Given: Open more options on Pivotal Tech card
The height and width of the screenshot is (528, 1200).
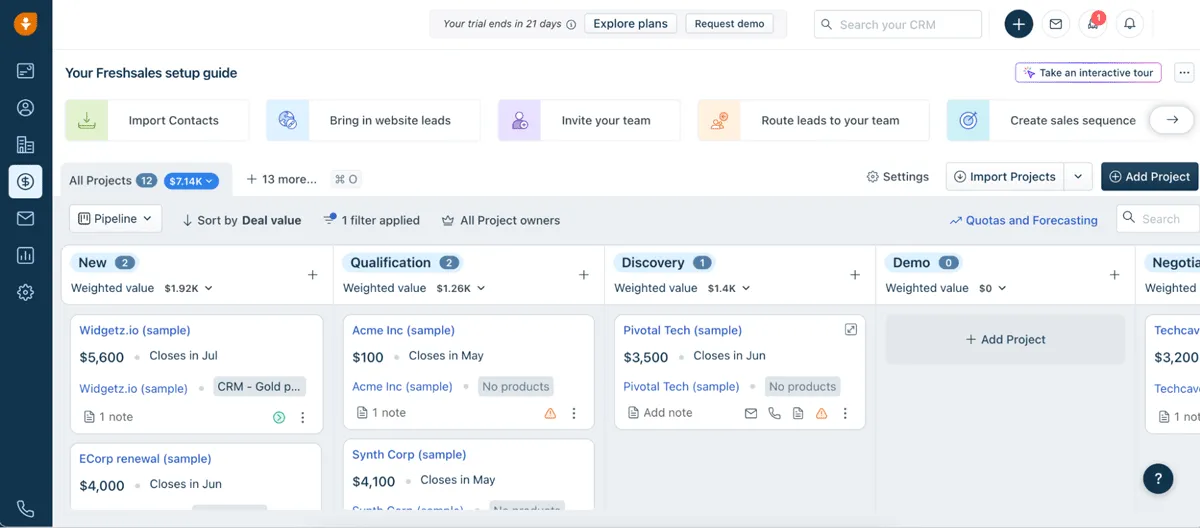Looking at the screenshot, I should tap(845, 413).
